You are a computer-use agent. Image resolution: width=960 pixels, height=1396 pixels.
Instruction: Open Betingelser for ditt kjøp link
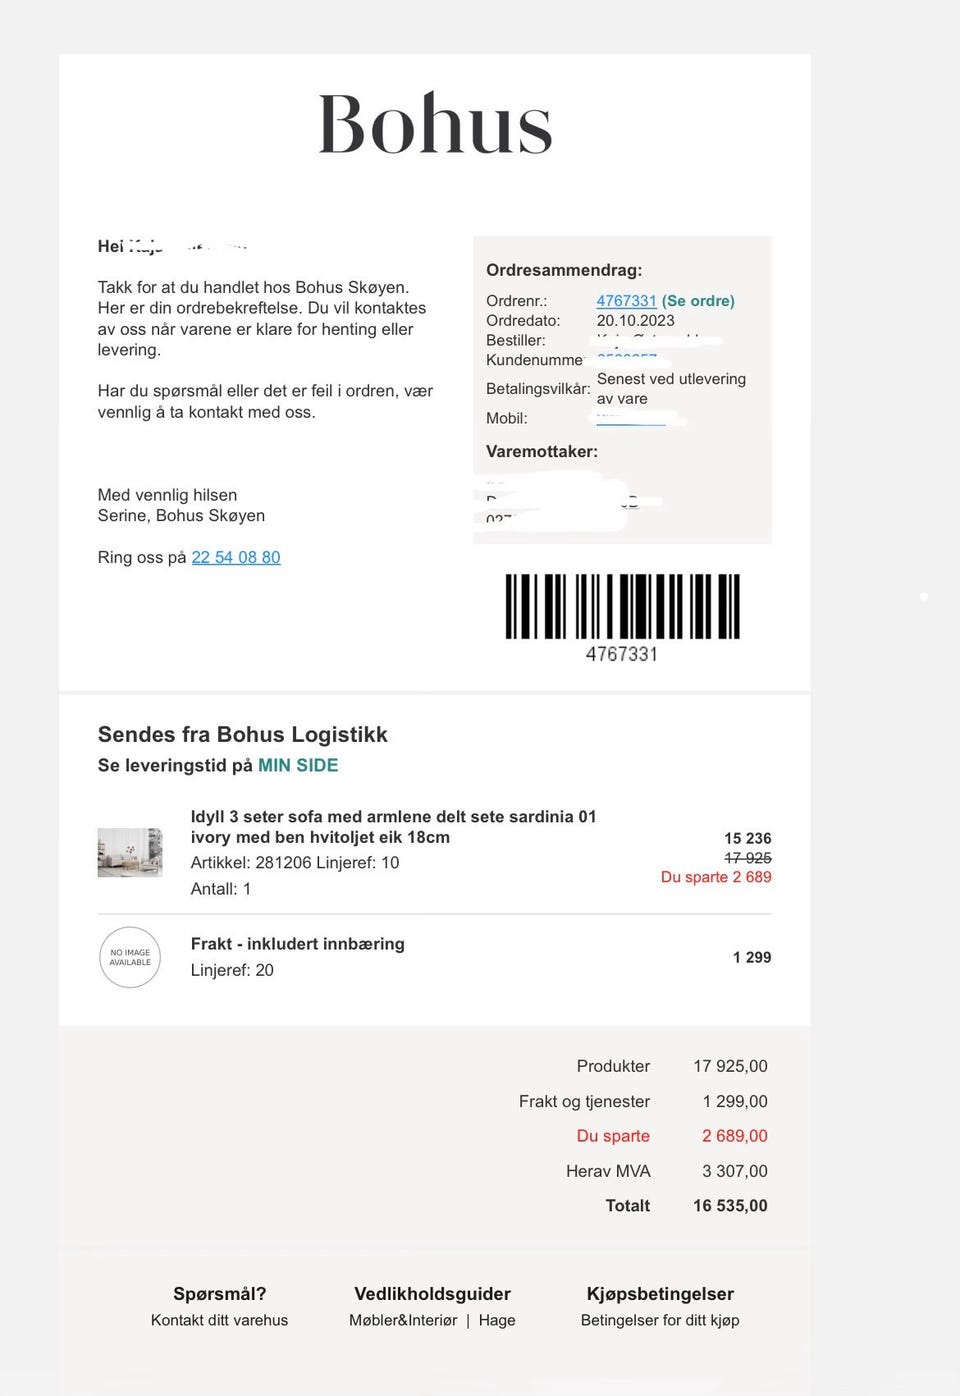660,1320
